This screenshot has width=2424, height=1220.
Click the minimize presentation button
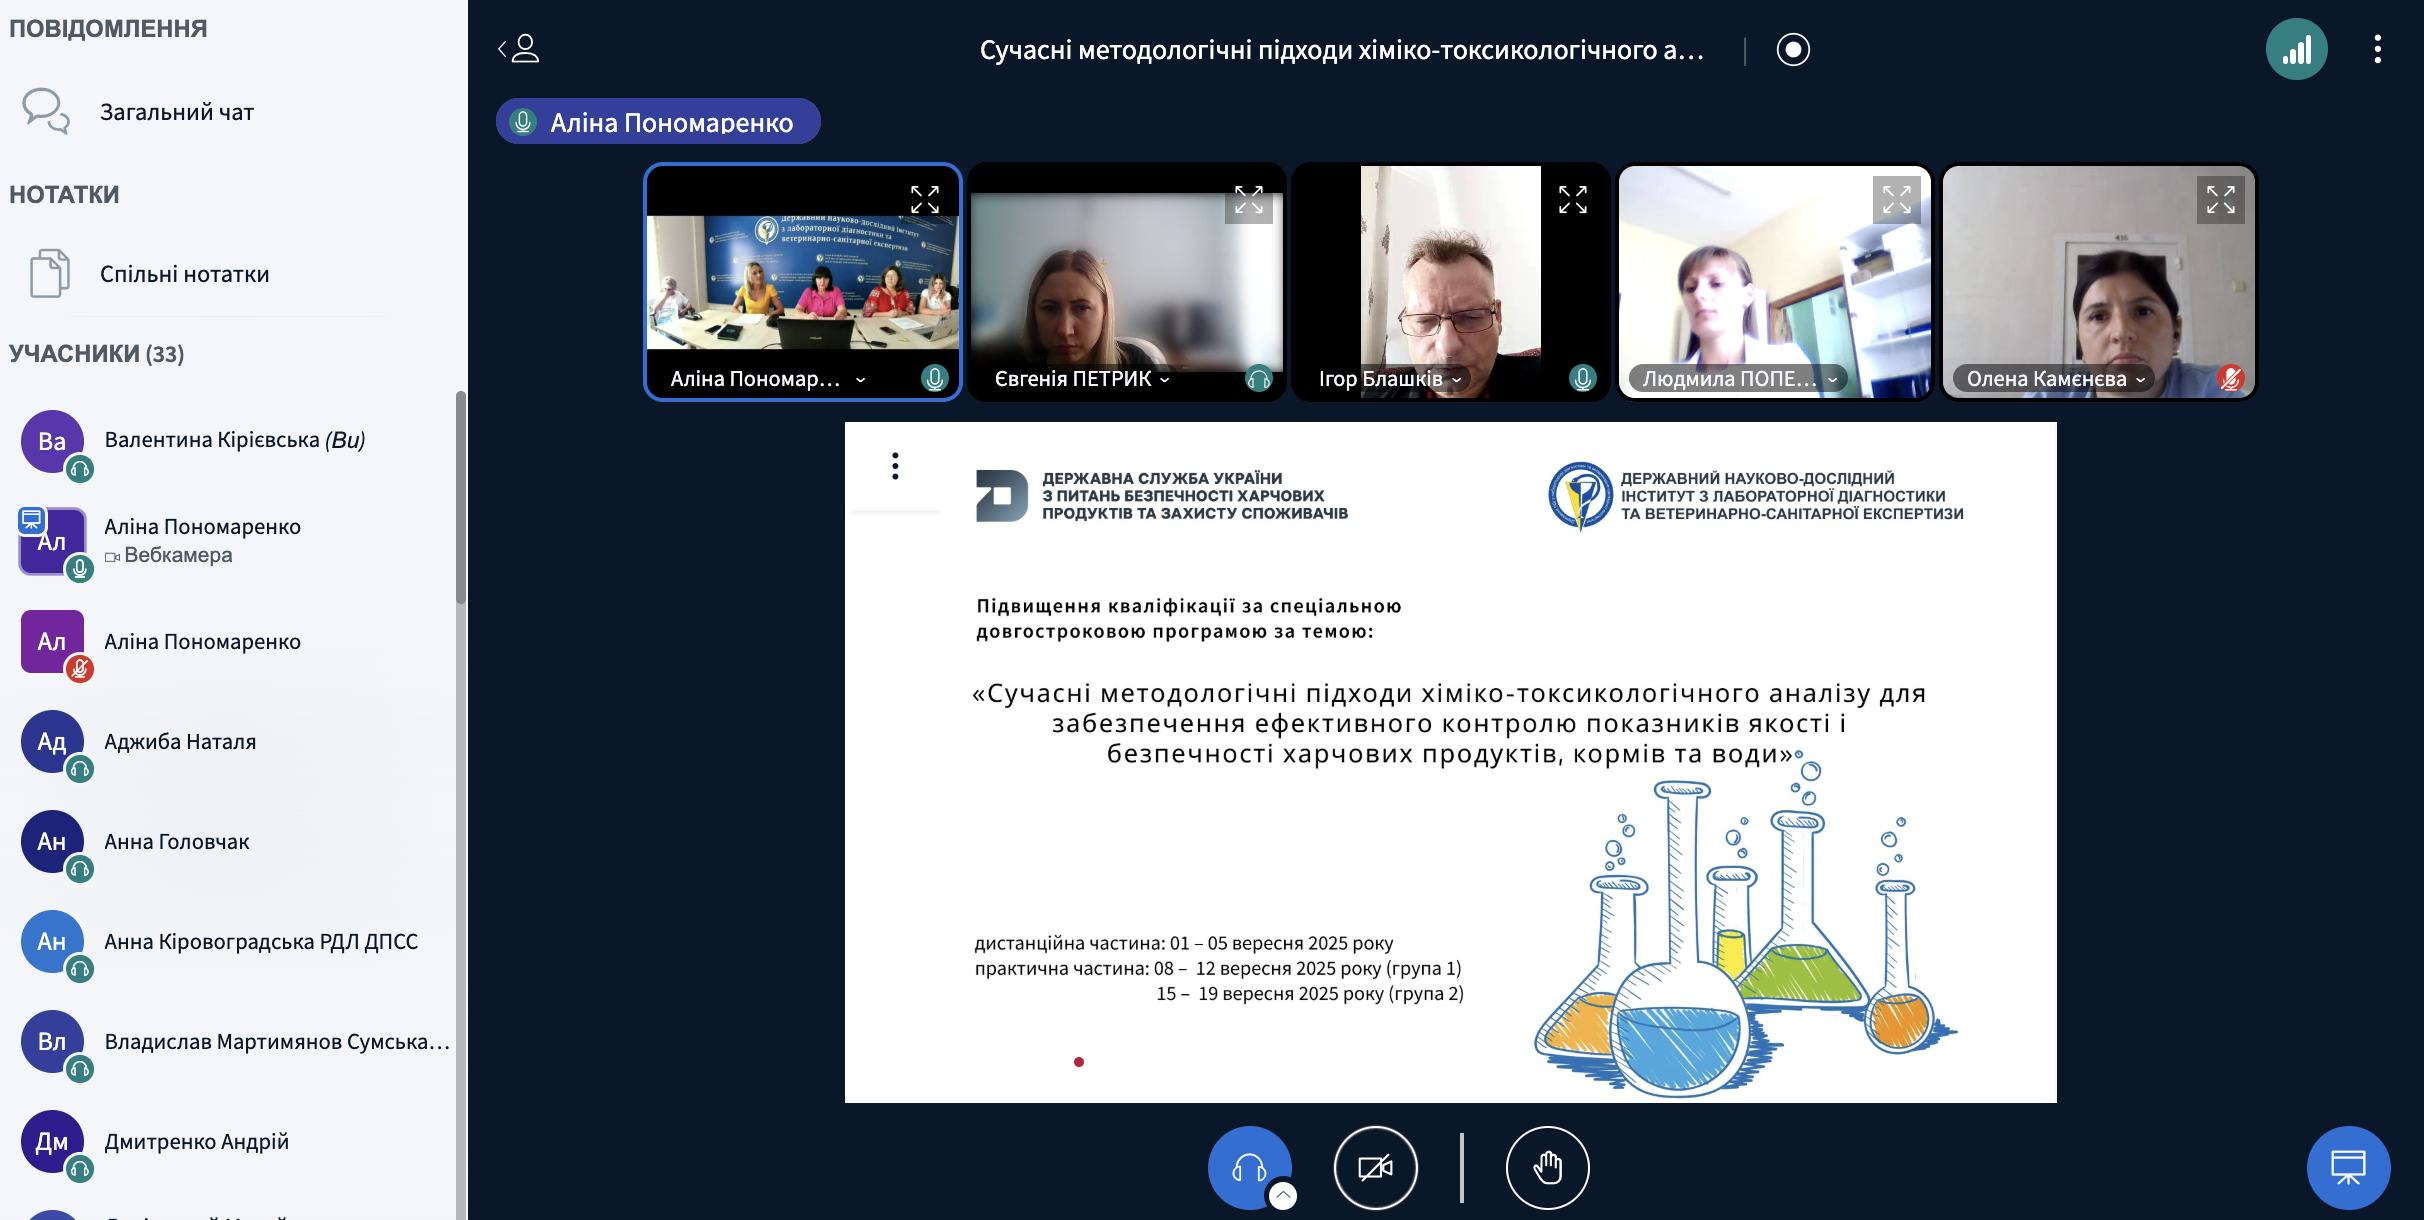tap(2347, 1167)
